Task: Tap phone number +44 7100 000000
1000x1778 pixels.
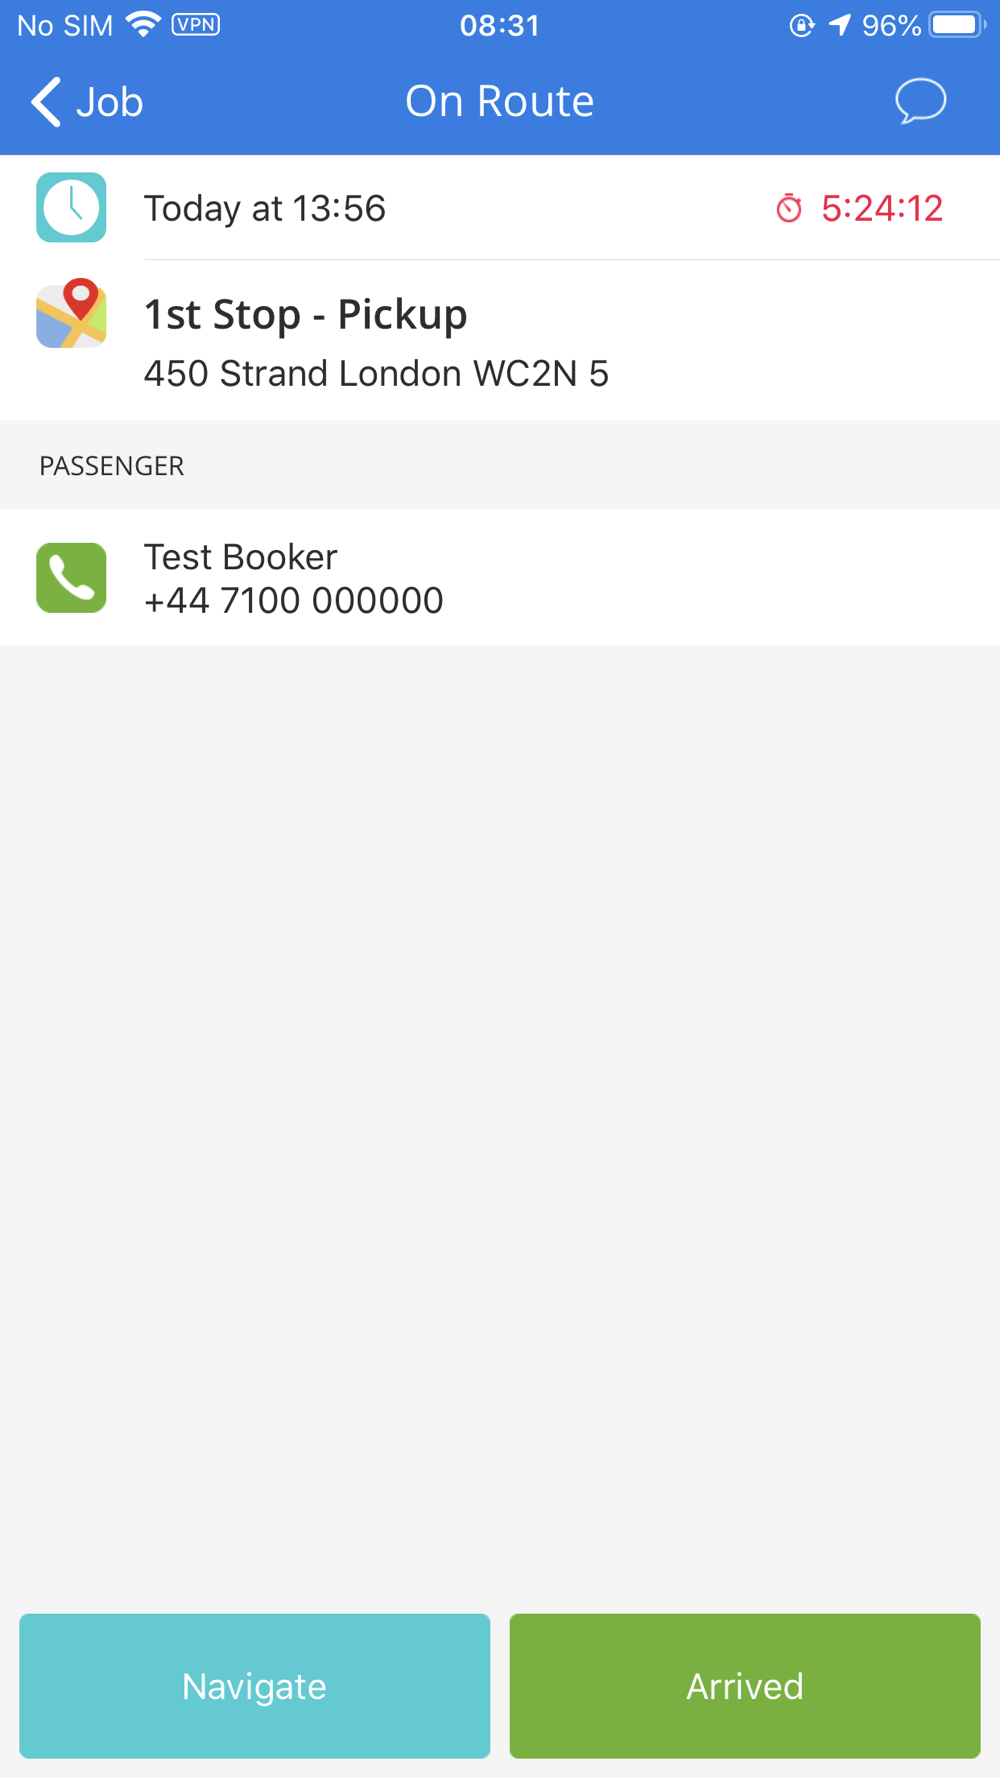Action: 294,600
